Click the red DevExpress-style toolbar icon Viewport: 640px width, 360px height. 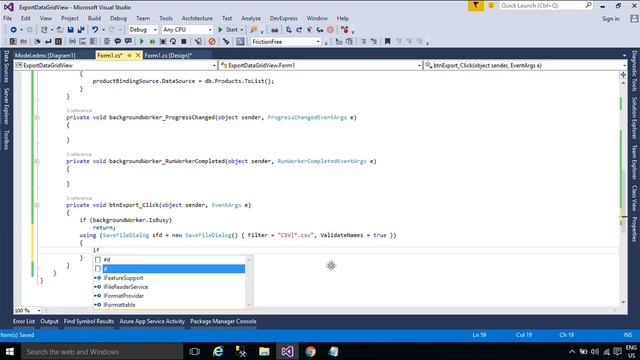pyautogui.click(x=345, y=30)
